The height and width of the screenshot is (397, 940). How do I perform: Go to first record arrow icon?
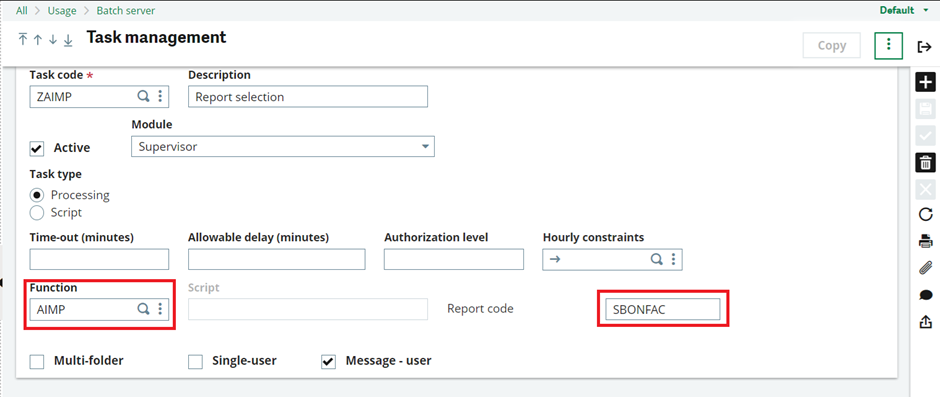point(23,40)
